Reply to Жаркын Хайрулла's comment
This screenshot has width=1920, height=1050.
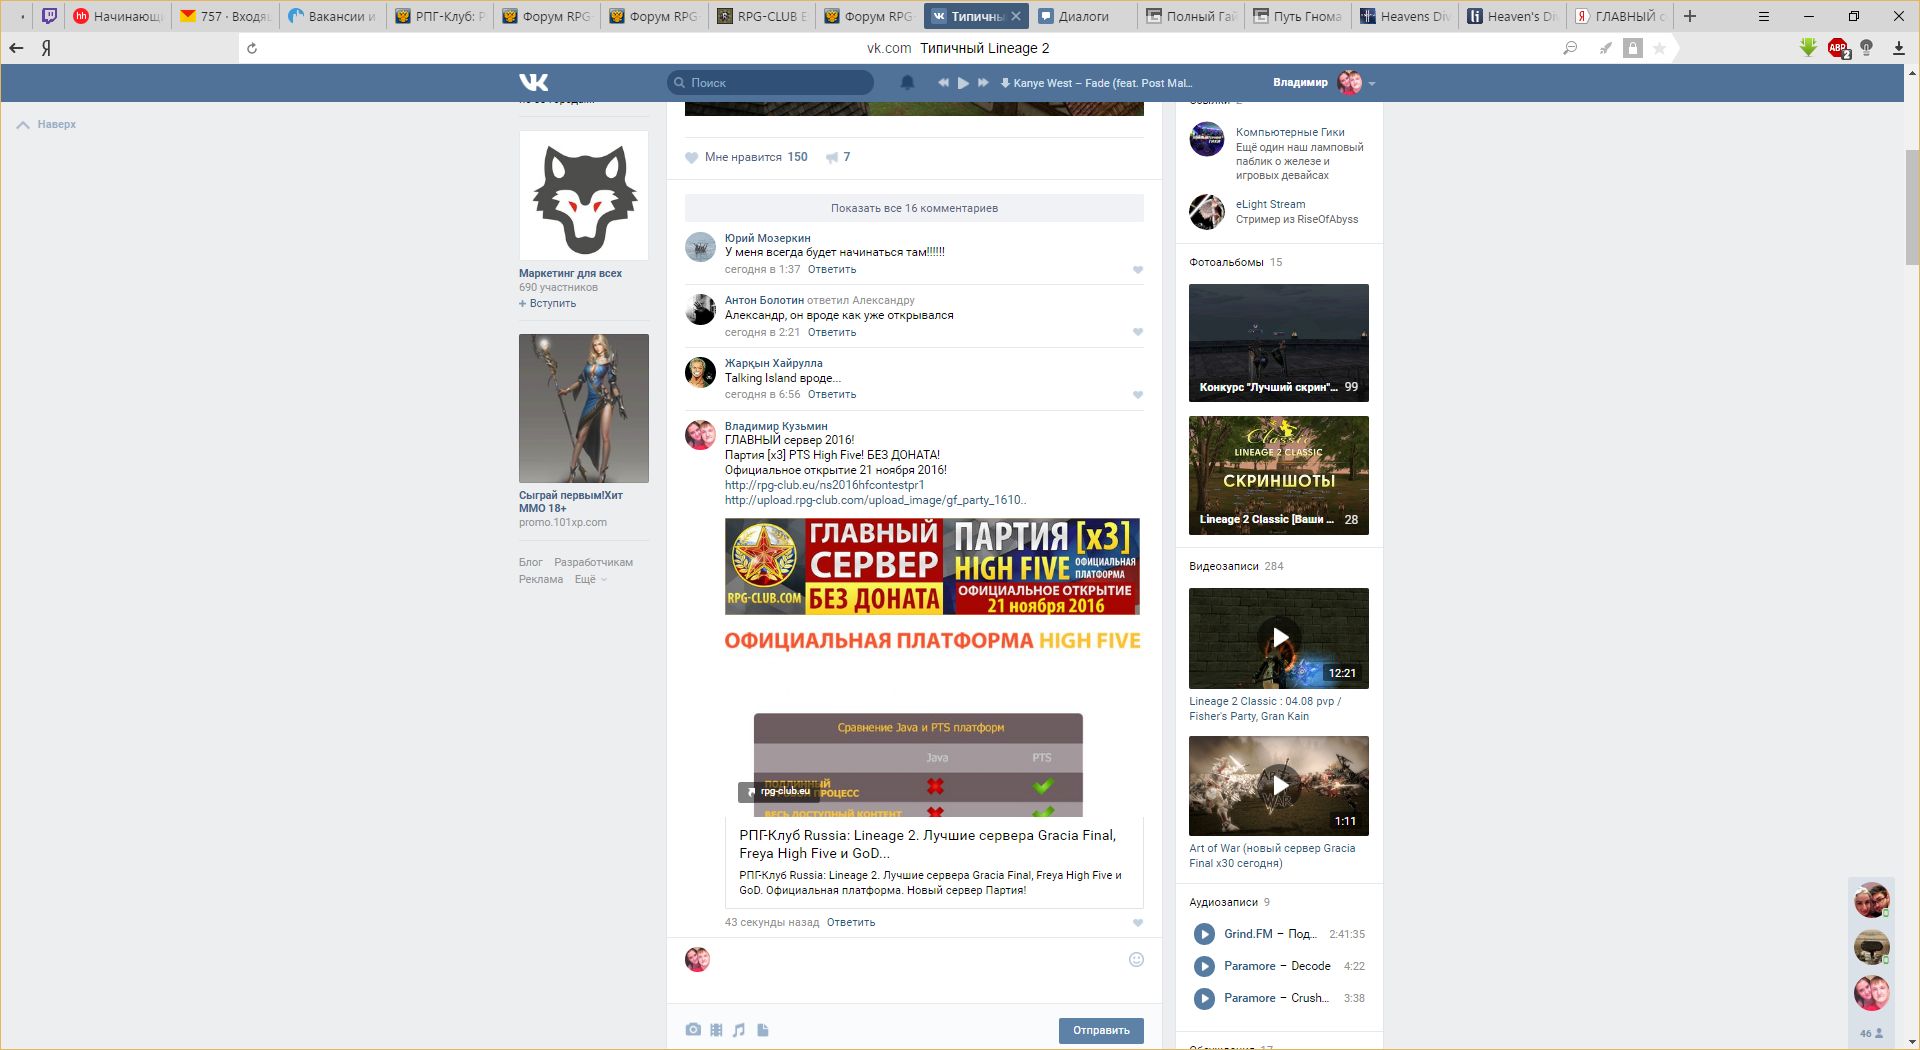point(832,395)
